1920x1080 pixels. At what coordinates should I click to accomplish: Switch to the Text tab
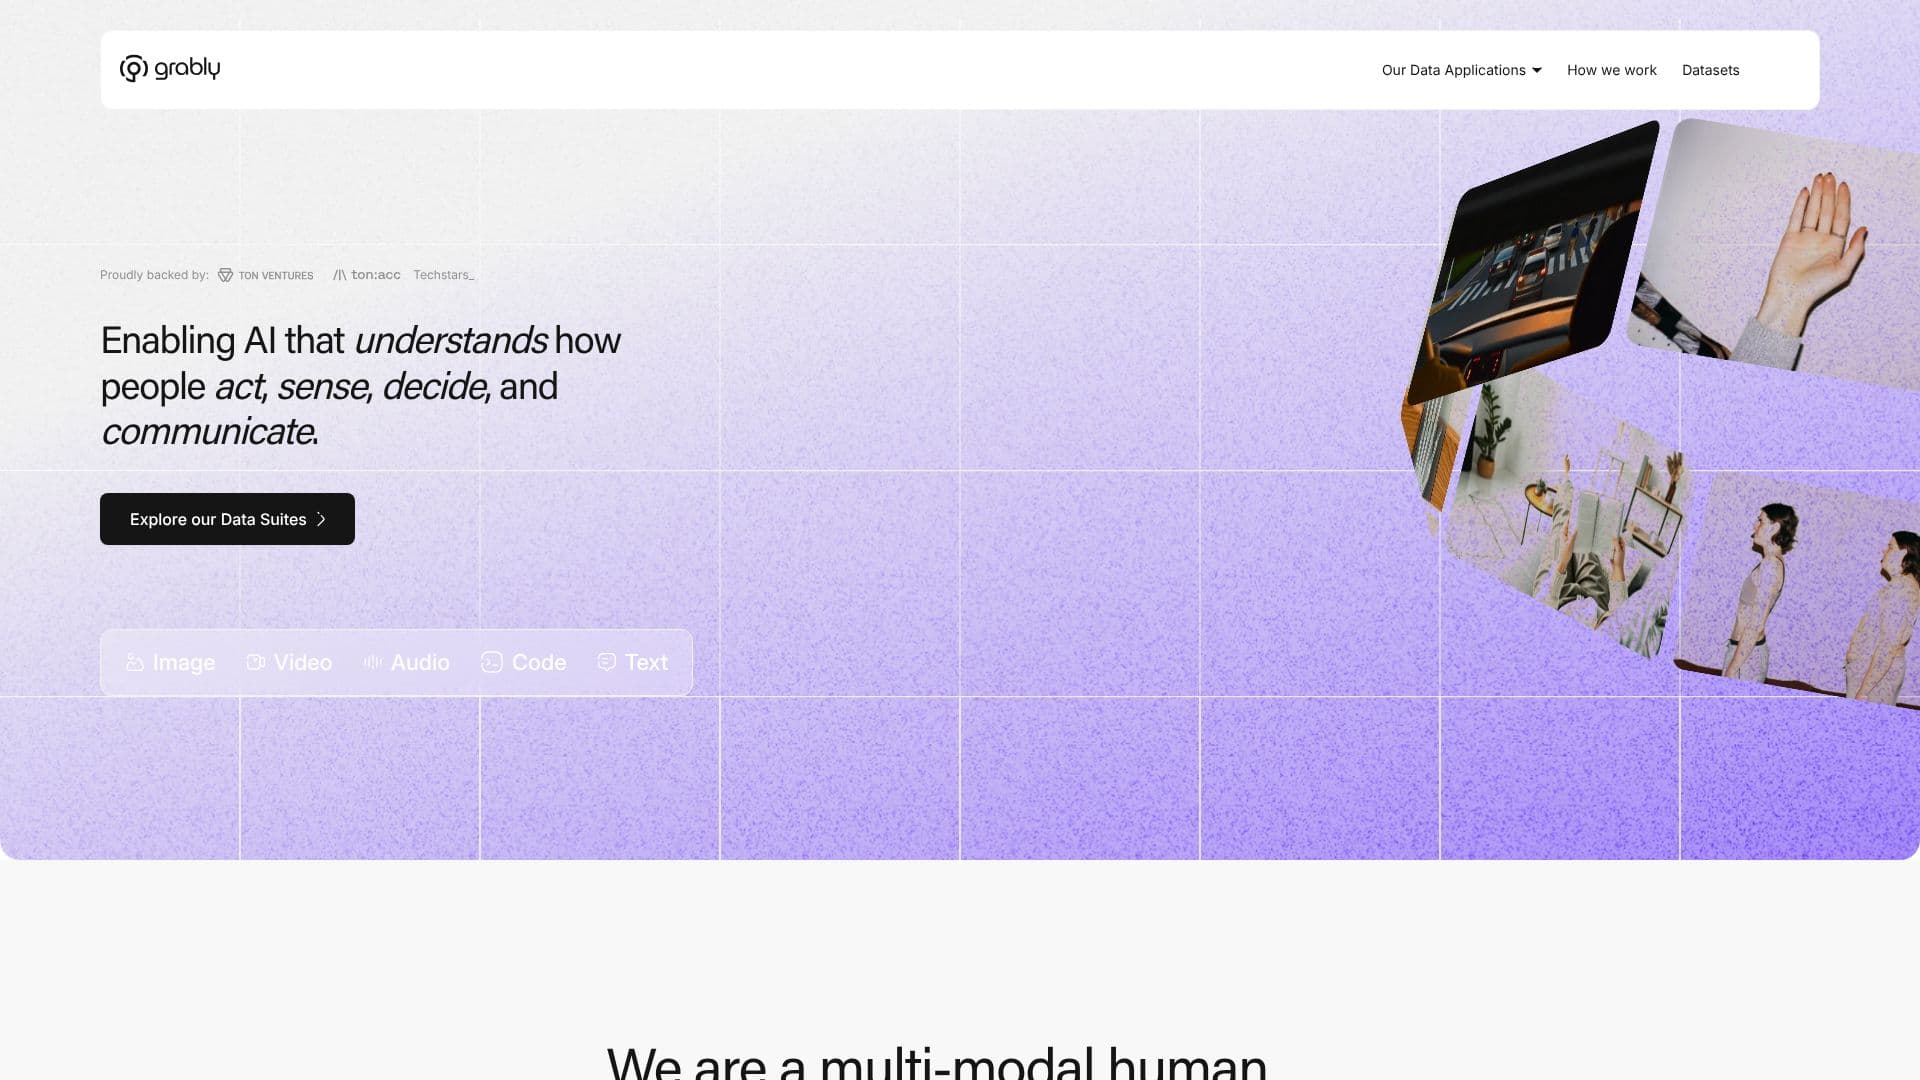633,662
